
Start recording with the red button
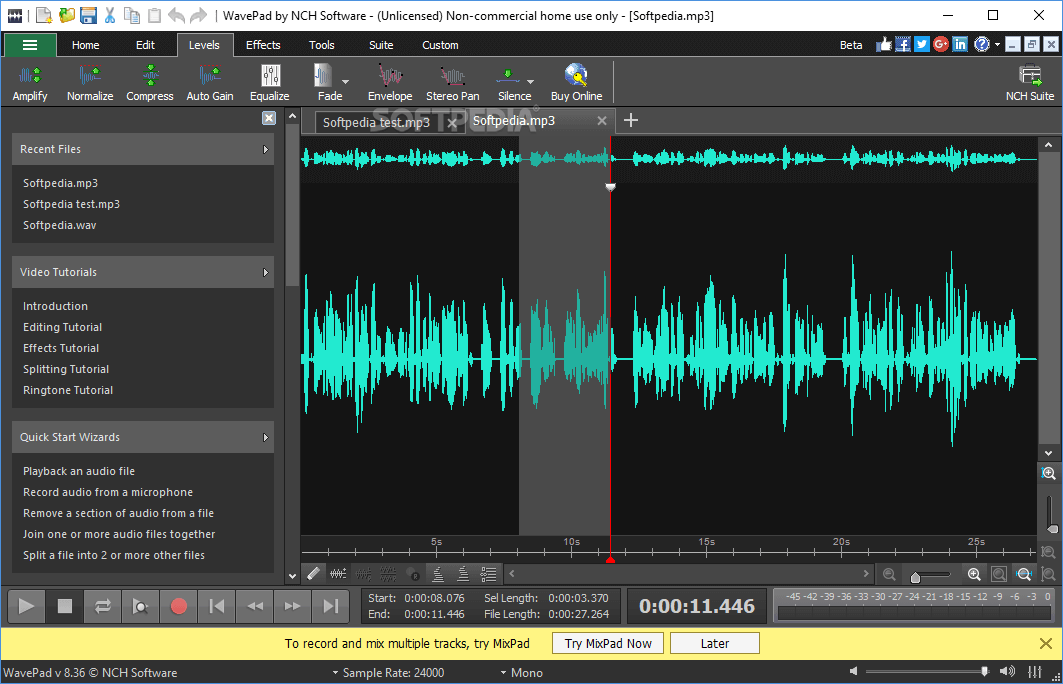[178, 605]
